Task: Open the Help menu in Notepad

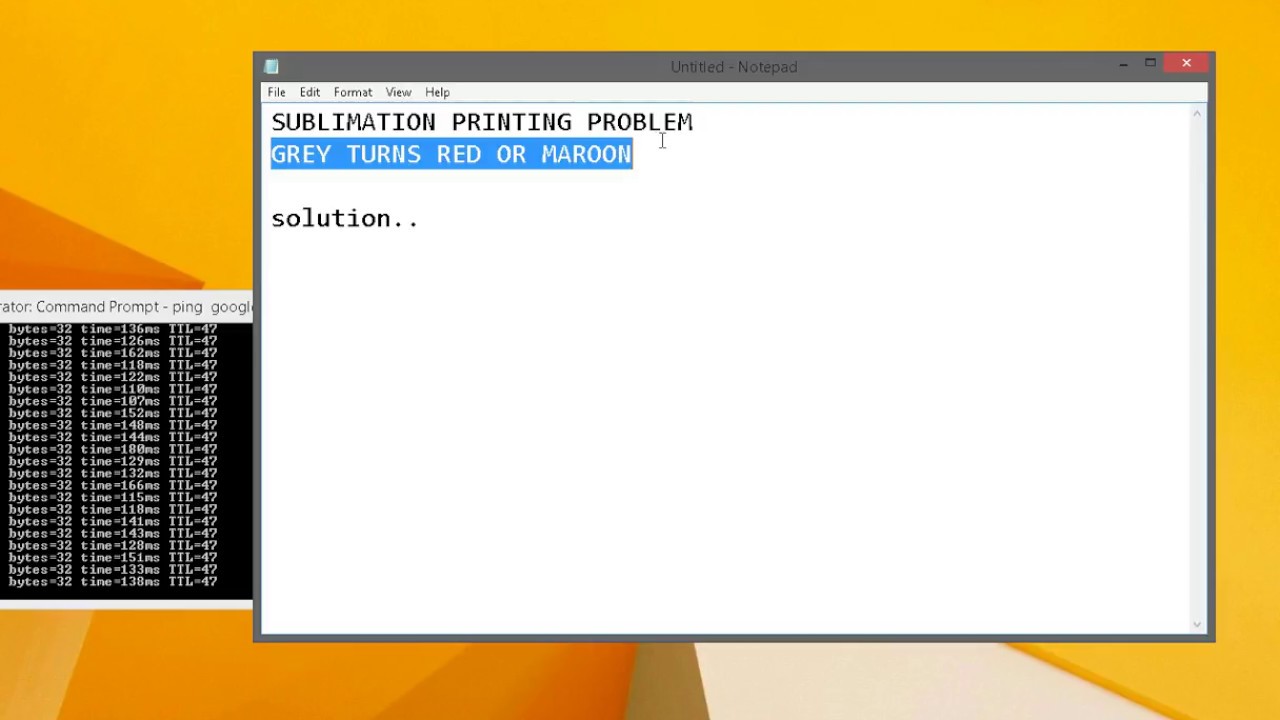Action: tap(437, 92)
